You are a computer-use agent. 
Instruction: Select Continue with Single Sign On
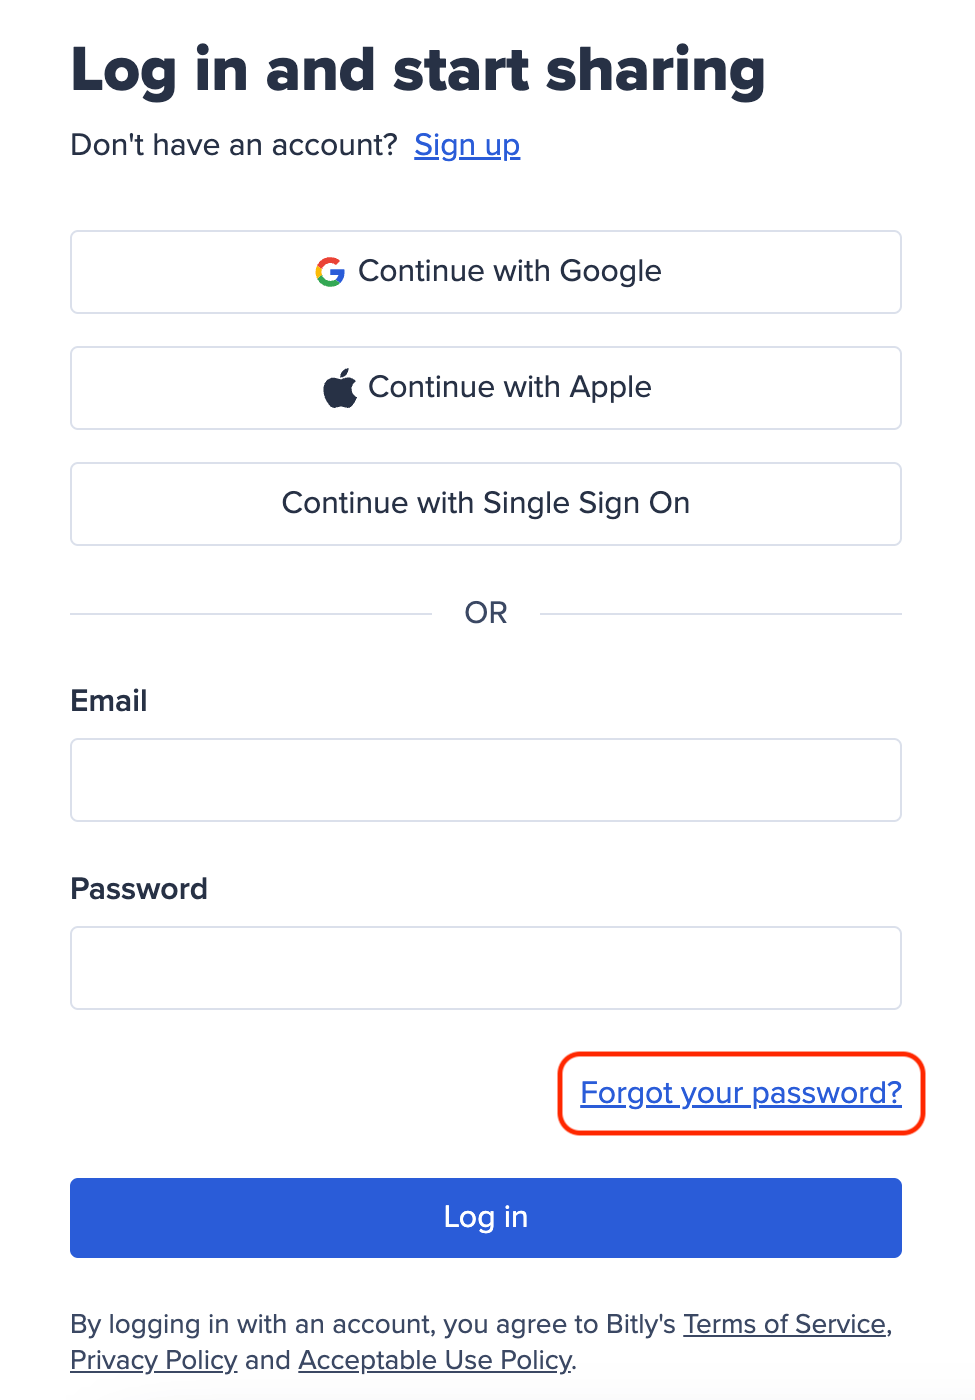[486, 503]
